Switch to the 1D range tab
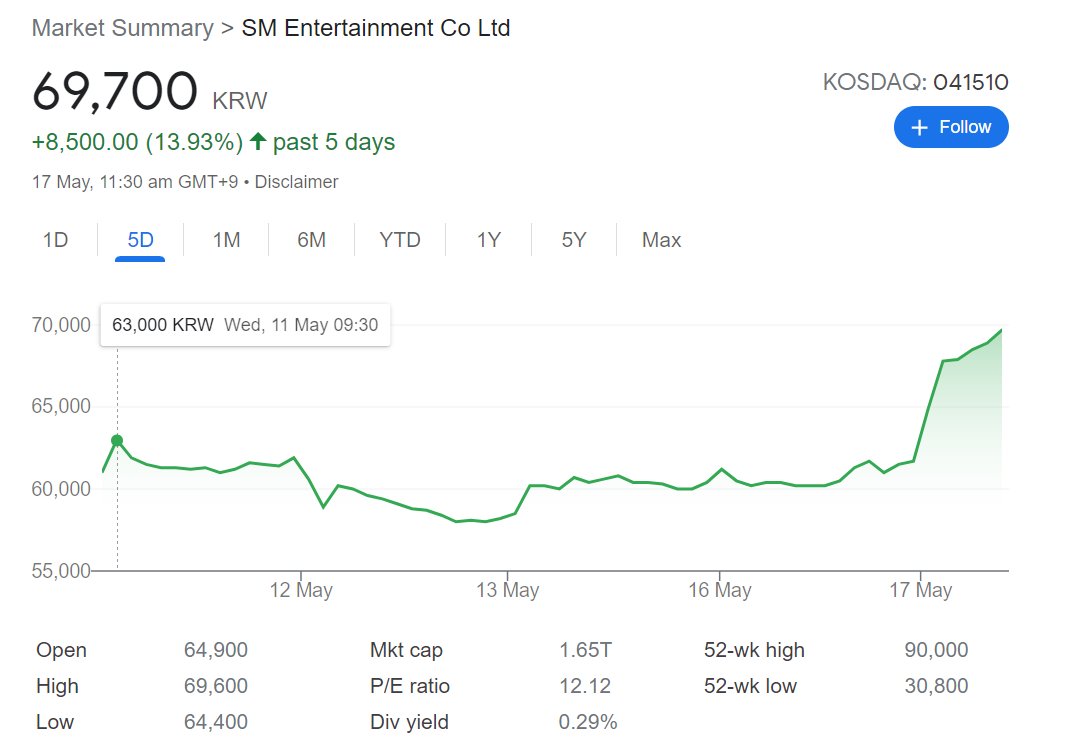 click(x=56, y=240)
